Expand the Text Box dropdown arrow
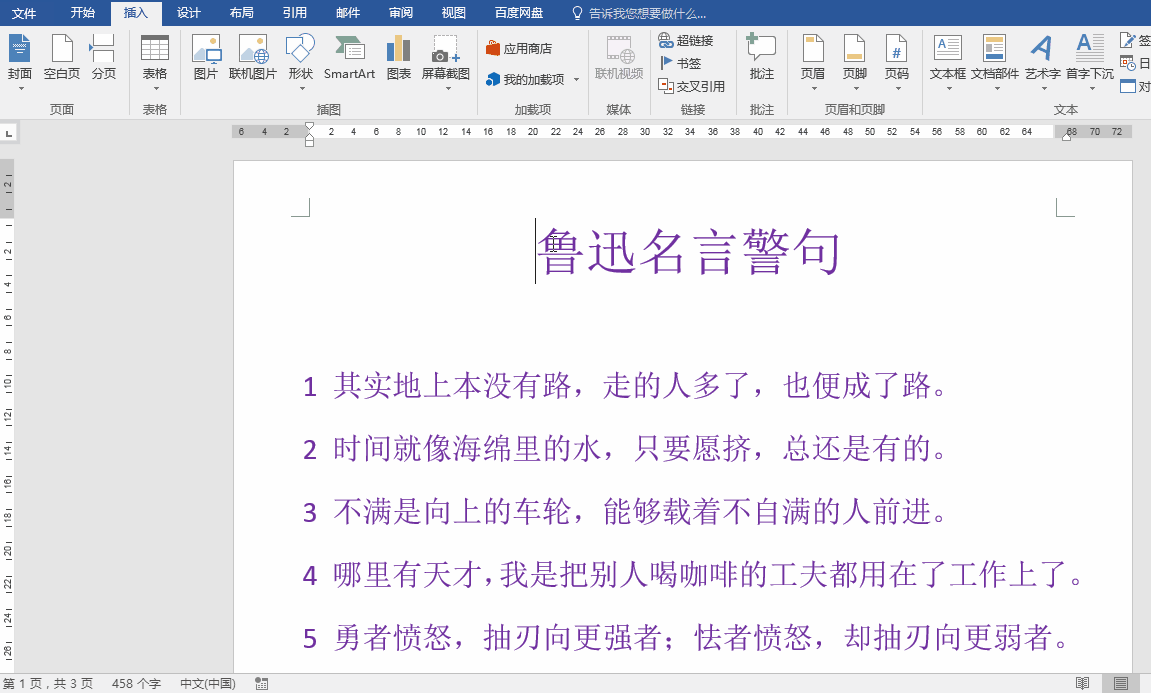The height and width of the screenshot is (693, 1151). (x=949, y=89)
